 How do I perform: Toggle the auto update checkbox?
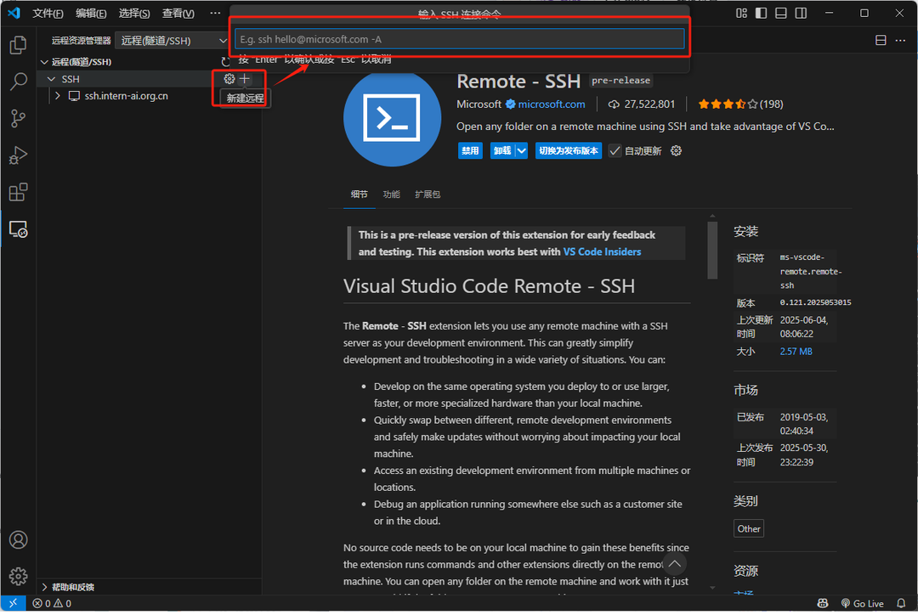coord(615,151)
